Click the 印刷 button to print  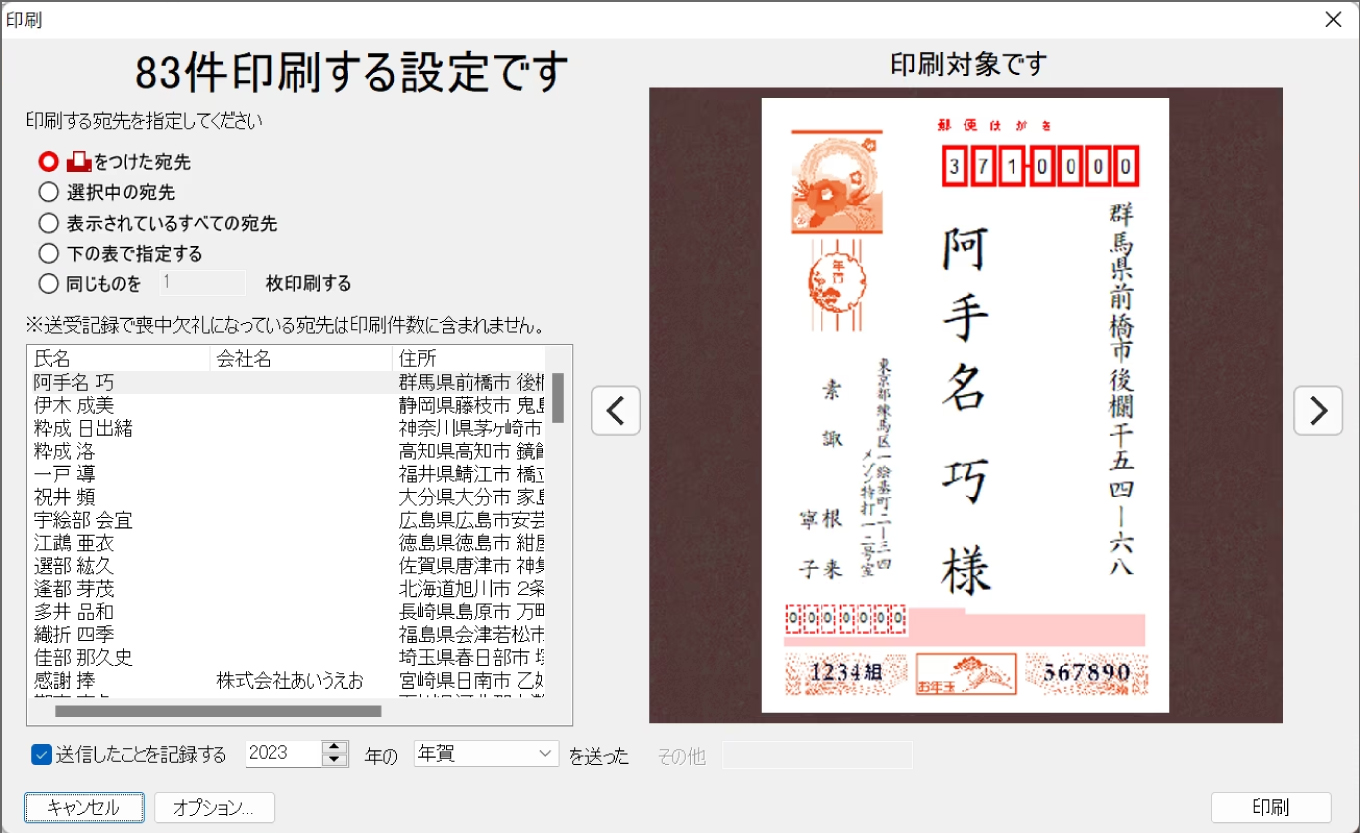point(1270,808)
